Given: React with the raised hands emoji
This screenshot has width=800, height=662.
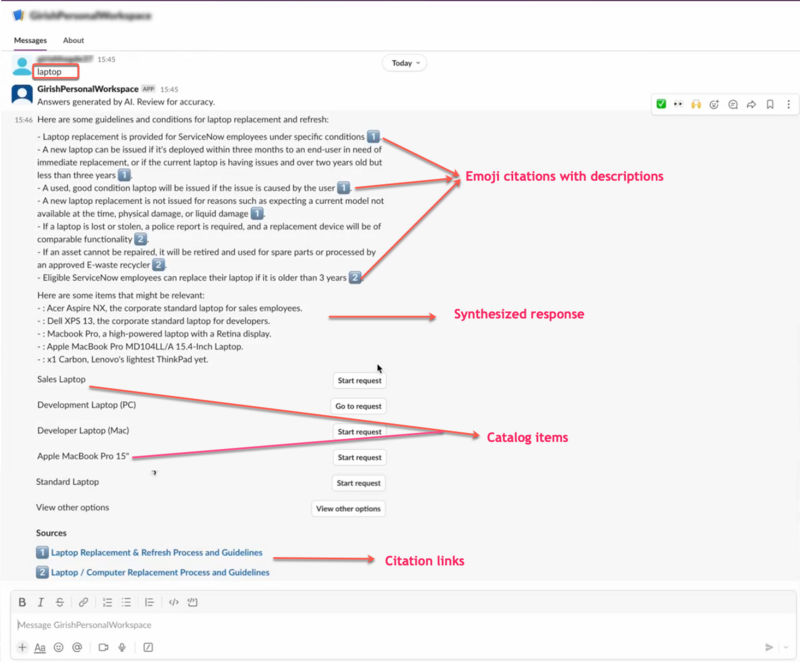Looking at the screenshot, I should pyautogui.click(x=696, y=104).
